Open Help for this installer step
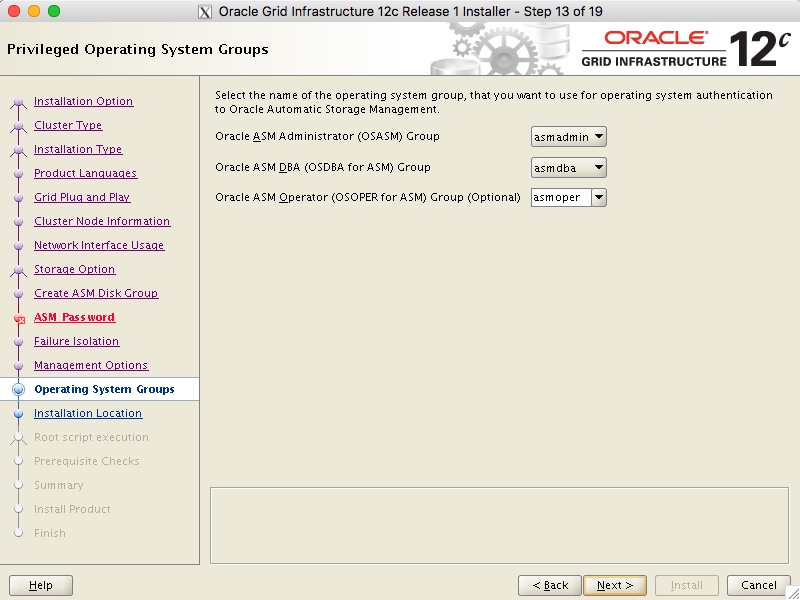Viewport: 800px width, 600px height. pos(40,585)
